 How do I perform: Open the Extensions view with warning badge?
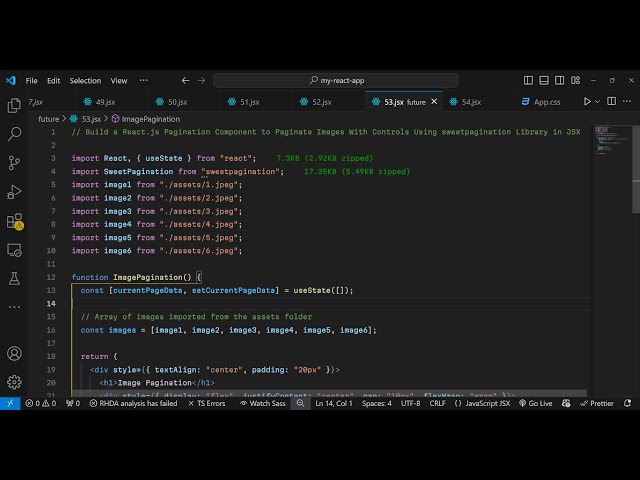tap(14, 221)
